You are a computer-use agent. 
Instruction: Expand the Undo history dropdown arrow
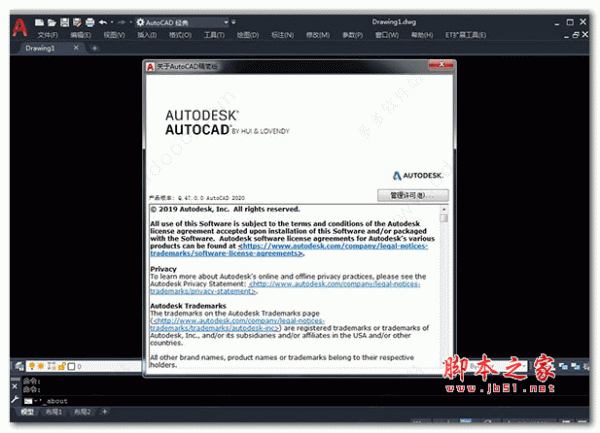click(112, 23)
